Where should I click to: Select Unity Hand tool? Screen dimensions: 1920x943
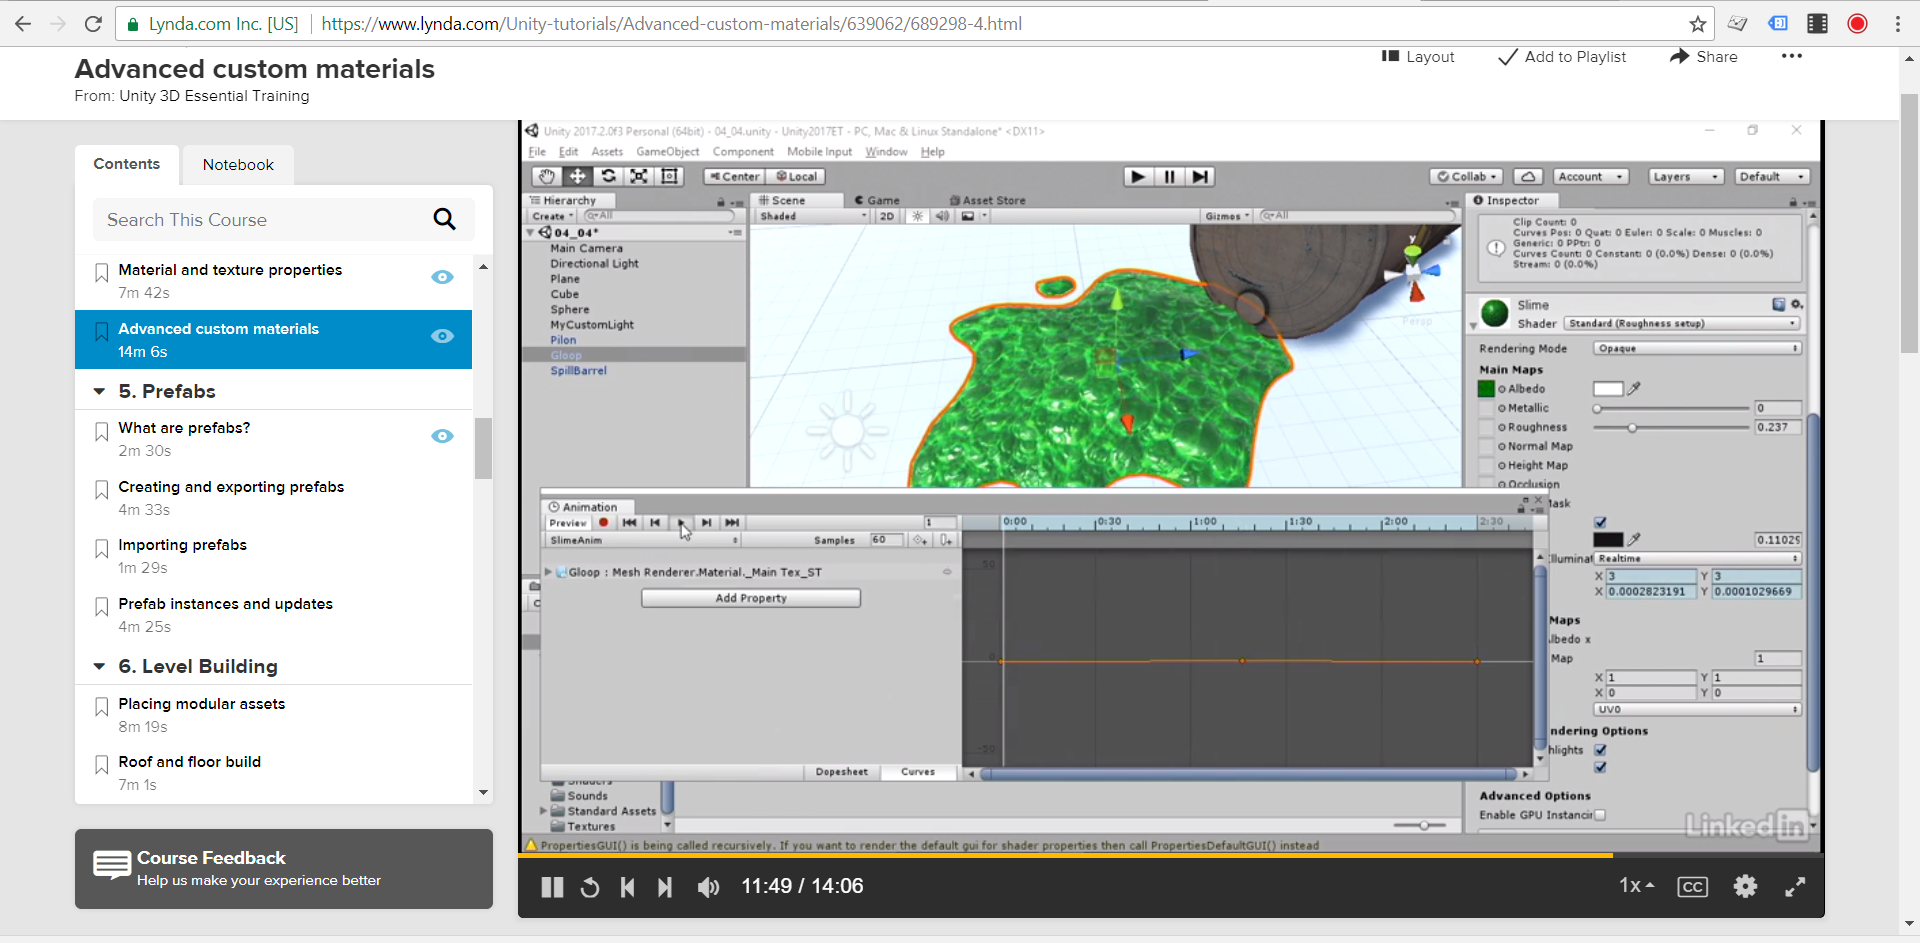[546, 176]
